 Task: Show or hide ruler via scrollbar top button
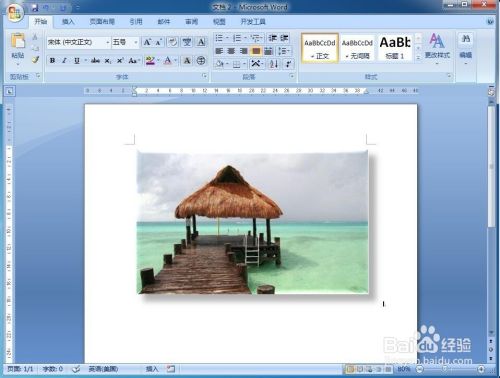(x=491, y=91)
